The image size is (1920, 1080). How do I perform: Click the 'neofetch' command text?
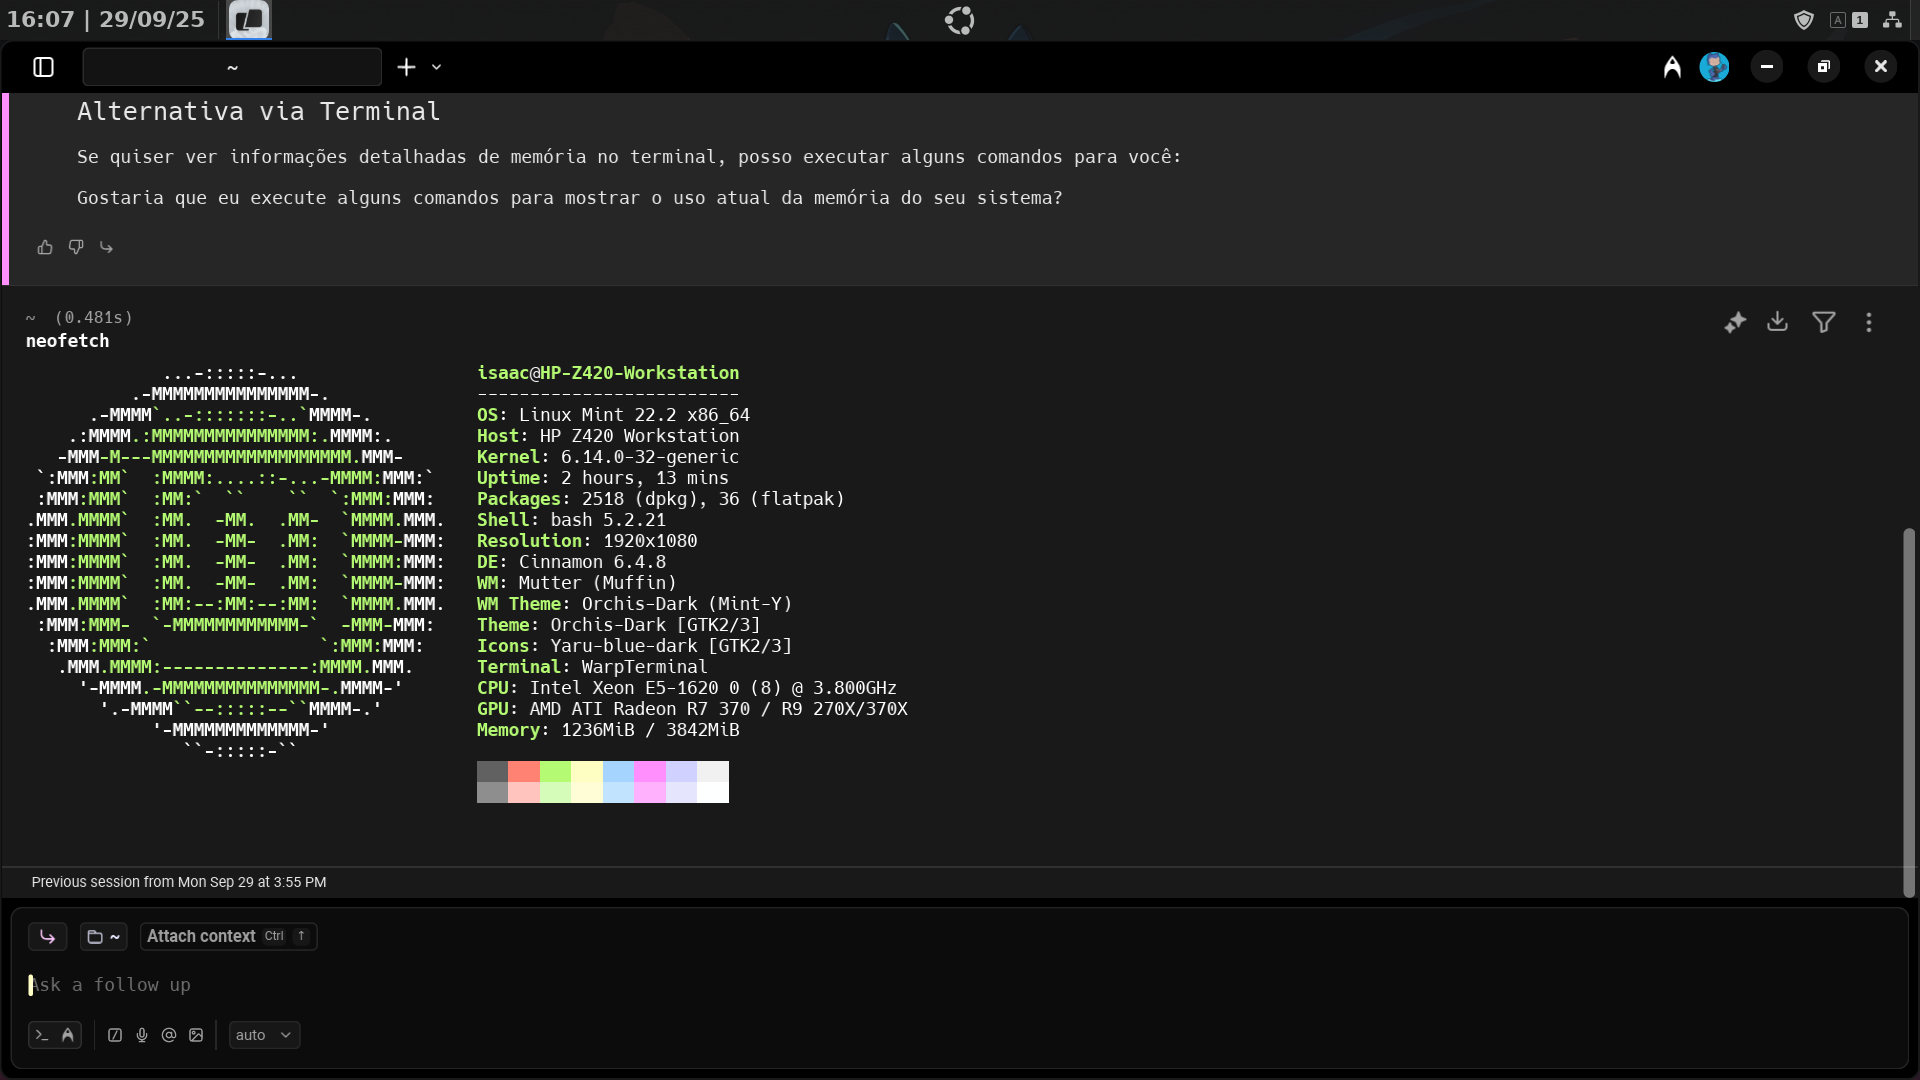pyautogui.click(x=67, y=341)
